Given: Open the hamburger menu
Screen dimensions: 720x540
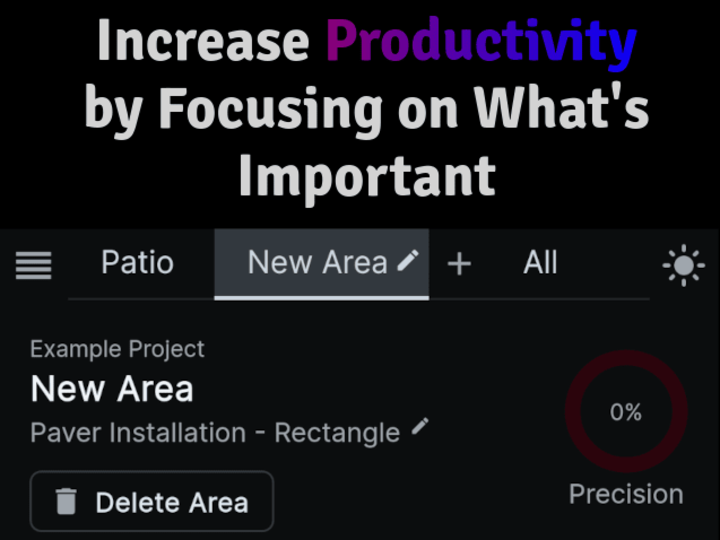Looking at the screenshot, I should (x=34, y=265).
